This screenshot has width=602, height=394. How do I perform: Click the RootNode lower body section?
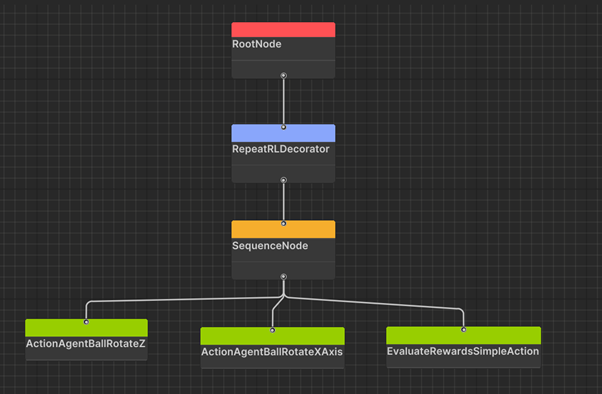(283, 70)
